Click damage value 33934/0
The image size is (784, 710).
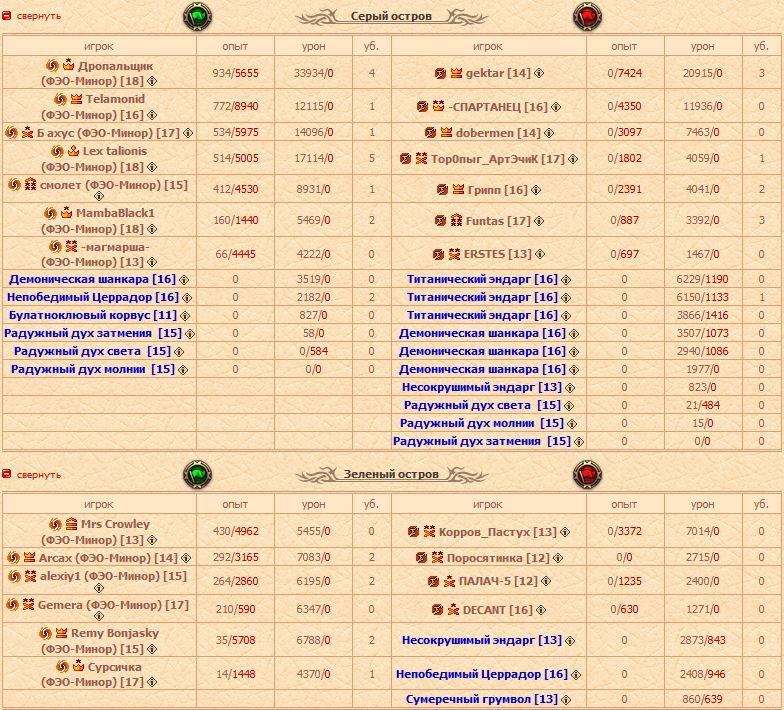(313, 73)
